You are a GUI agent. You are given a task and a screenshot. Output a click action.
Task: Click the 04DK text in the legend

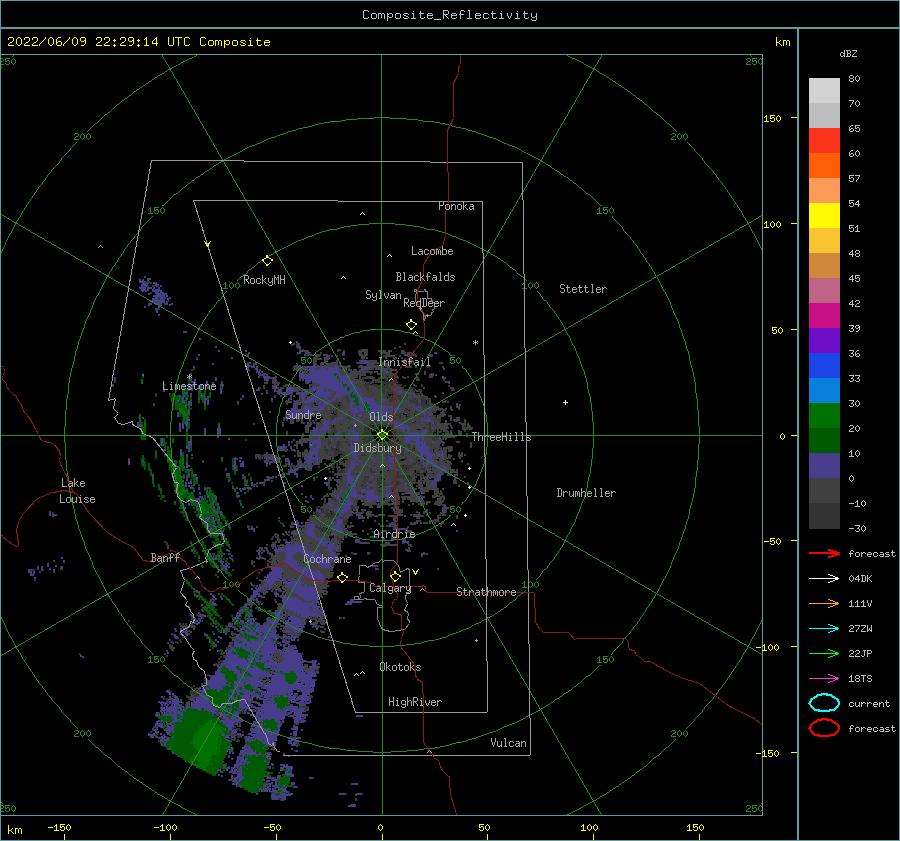point(860,578)
